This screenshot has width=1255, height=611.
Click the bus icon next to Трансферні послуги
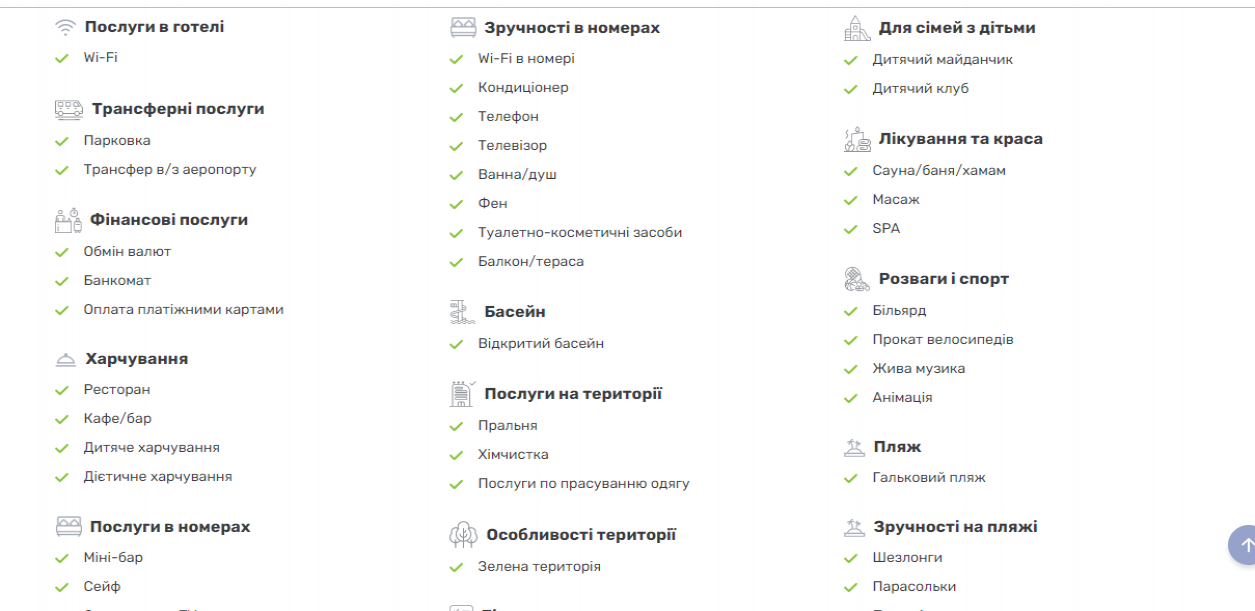(69, 109)
